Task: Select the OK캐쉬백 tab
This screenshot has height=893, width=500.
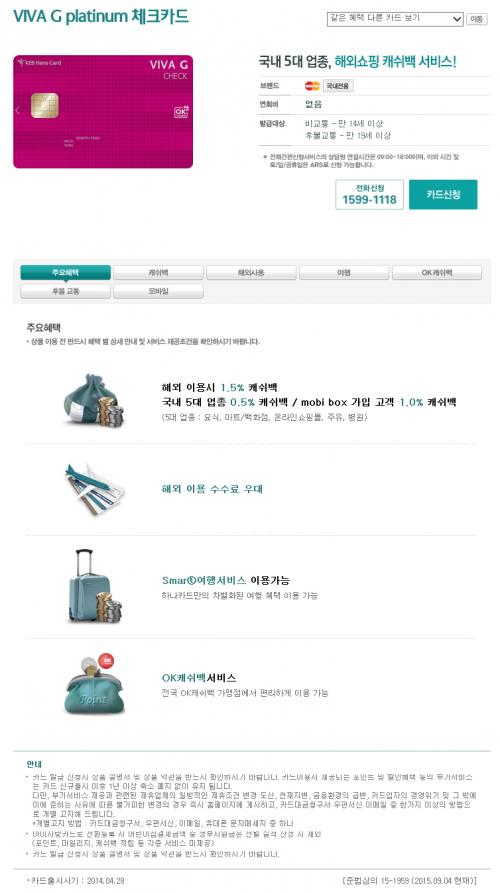Action: (437, 273)
